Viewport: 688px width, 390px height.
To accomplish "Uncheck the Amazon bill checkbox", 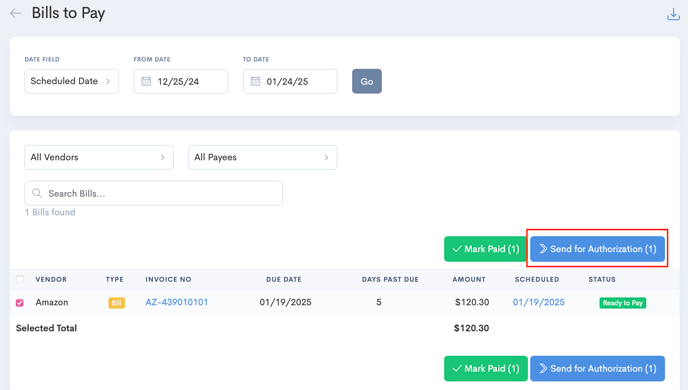I will click(20, 303).
